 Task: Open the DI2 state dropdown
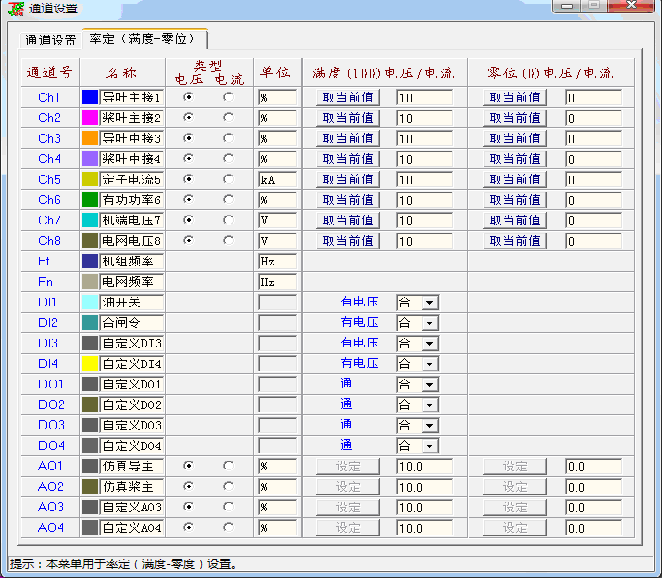click(429, 323)
